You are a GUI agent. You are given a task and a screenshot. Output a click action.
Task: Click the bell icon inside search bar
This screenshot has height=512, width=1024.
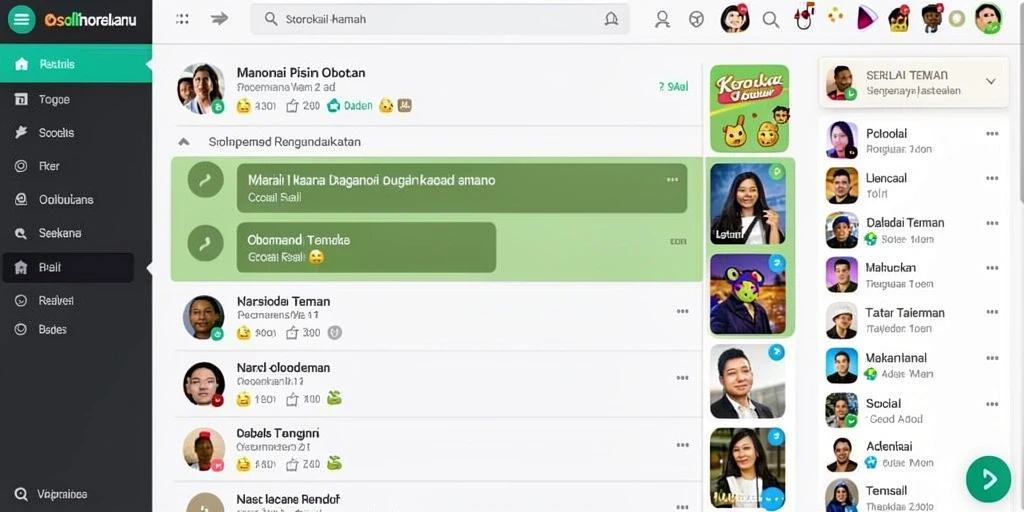pyautogui.click(x=611, y=19)
